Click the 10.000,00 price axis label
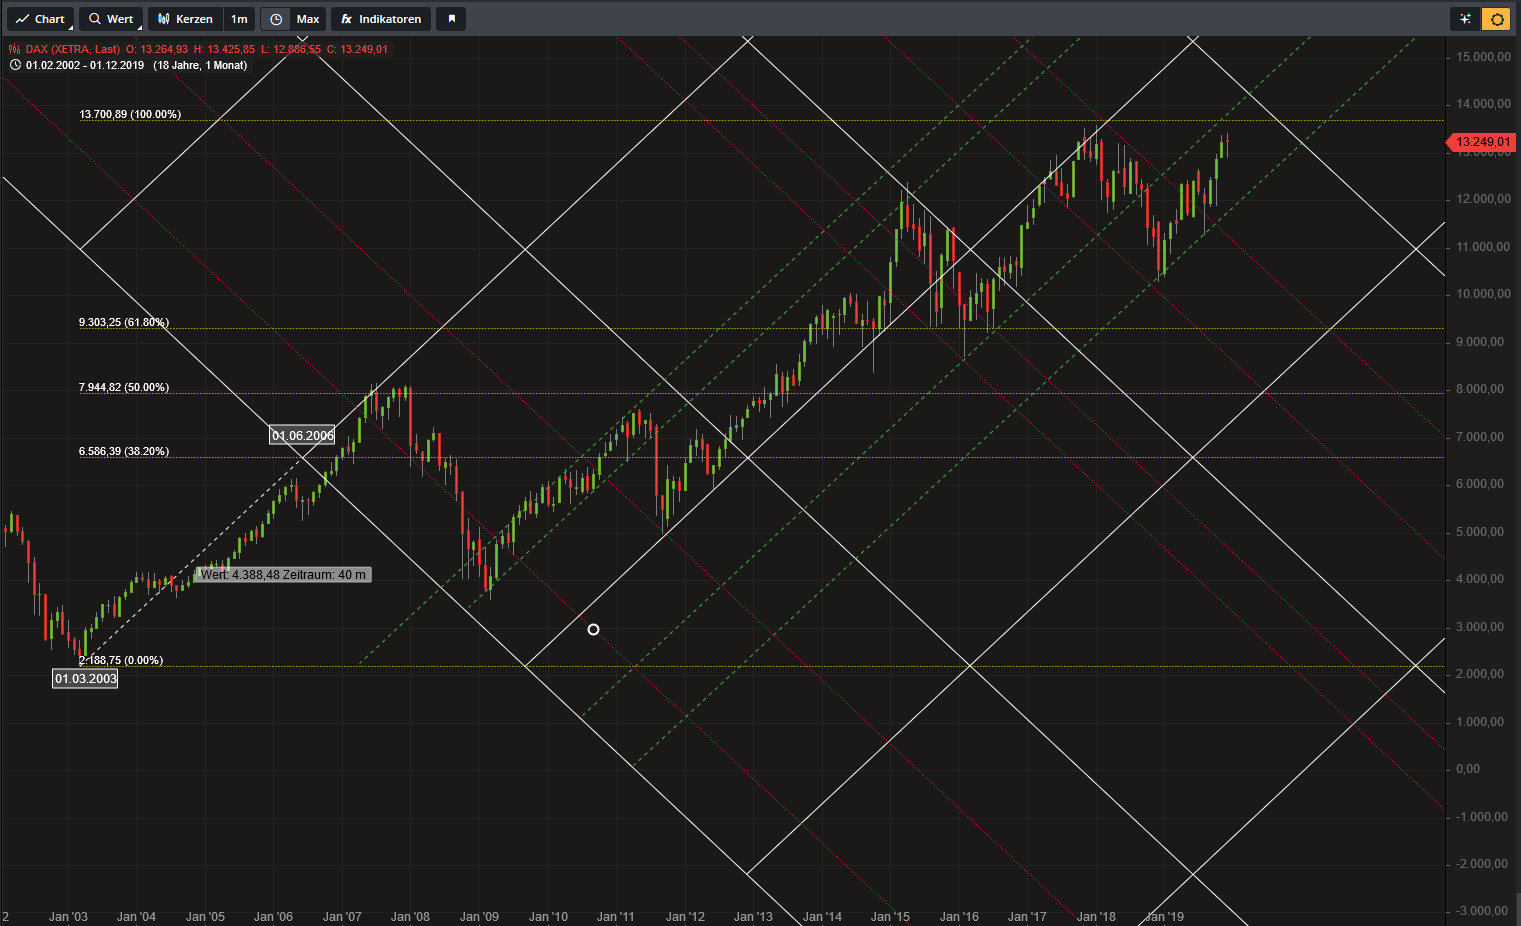The width and height of the screenshot is (1521, 926). [x=1484, y=294]
